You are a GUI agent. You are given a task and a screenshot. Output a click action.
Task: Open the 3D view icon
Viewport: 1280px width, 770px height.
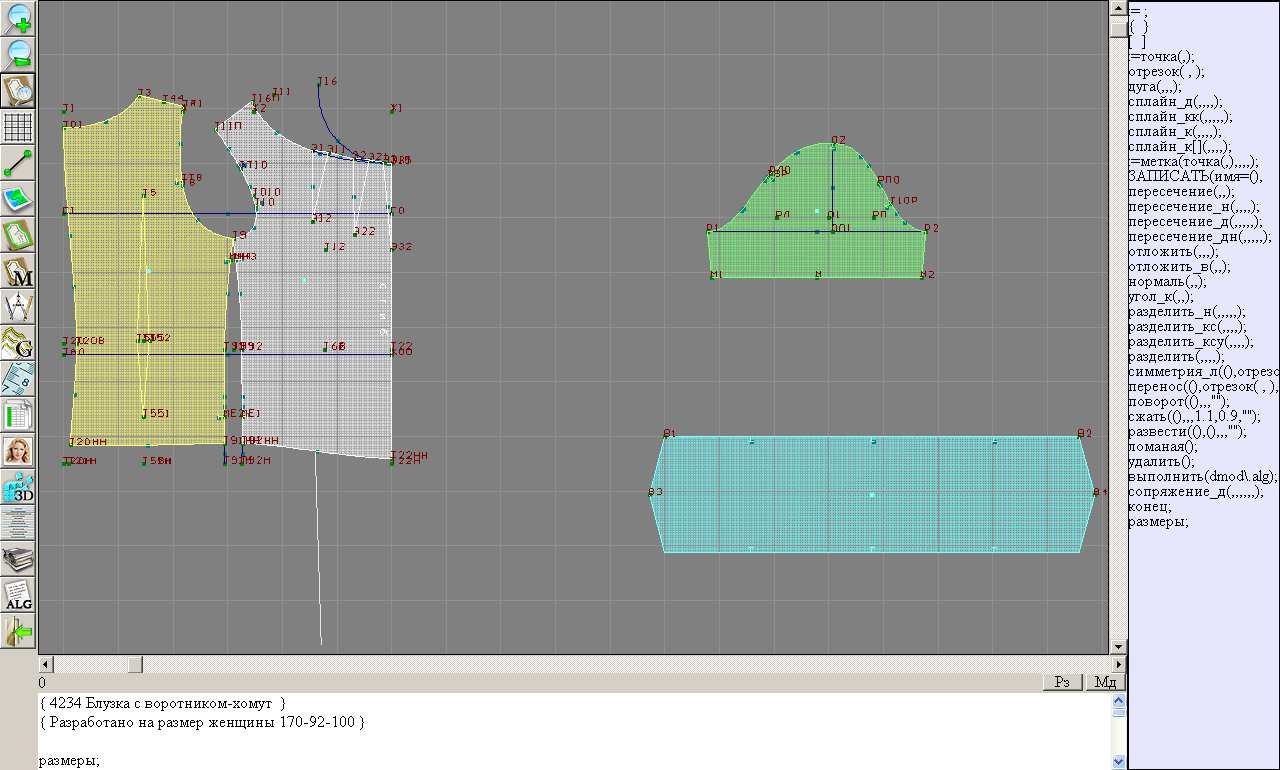coord(19,487)
